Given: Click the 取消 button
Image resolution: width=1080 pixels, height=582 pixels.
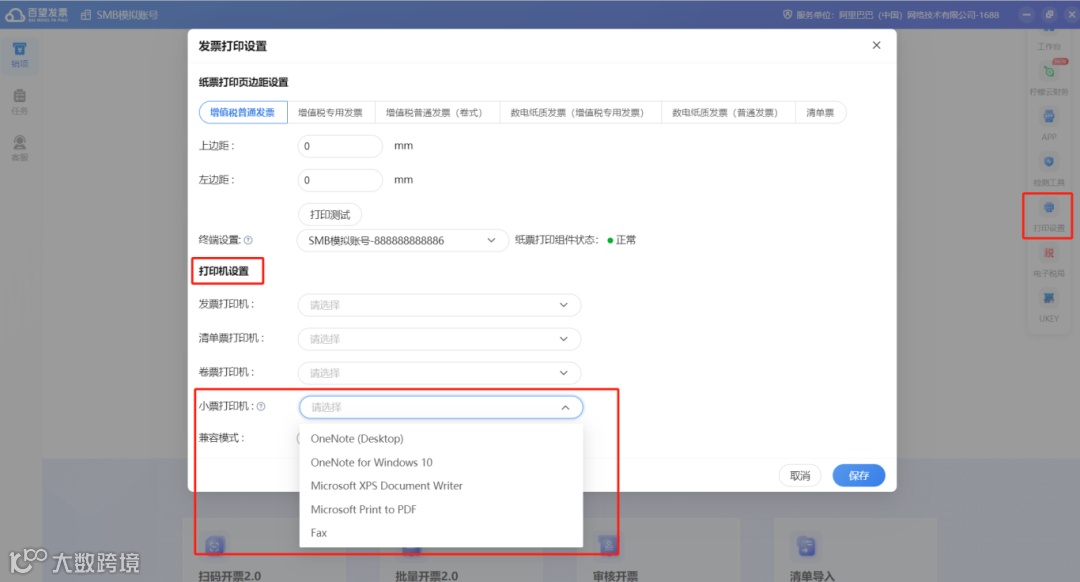Looking at the screenshot, I should point(800,475).
